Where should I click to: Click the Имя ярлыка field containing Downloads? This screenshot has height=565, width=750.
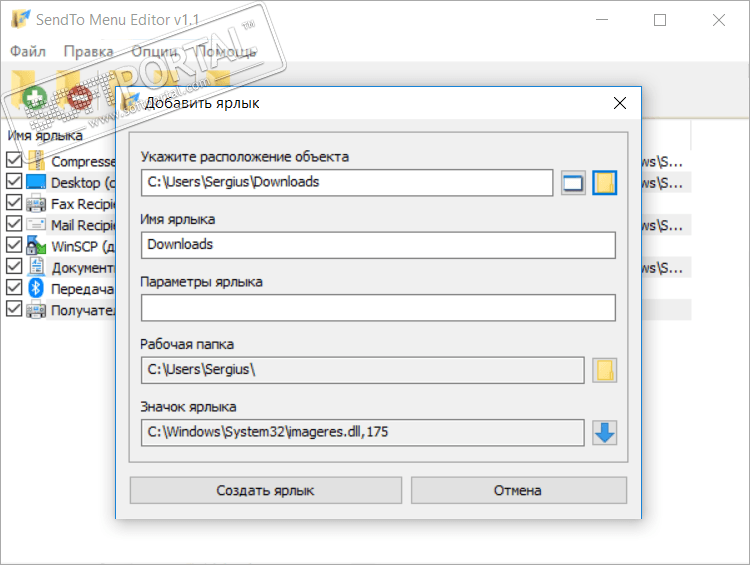378,245
